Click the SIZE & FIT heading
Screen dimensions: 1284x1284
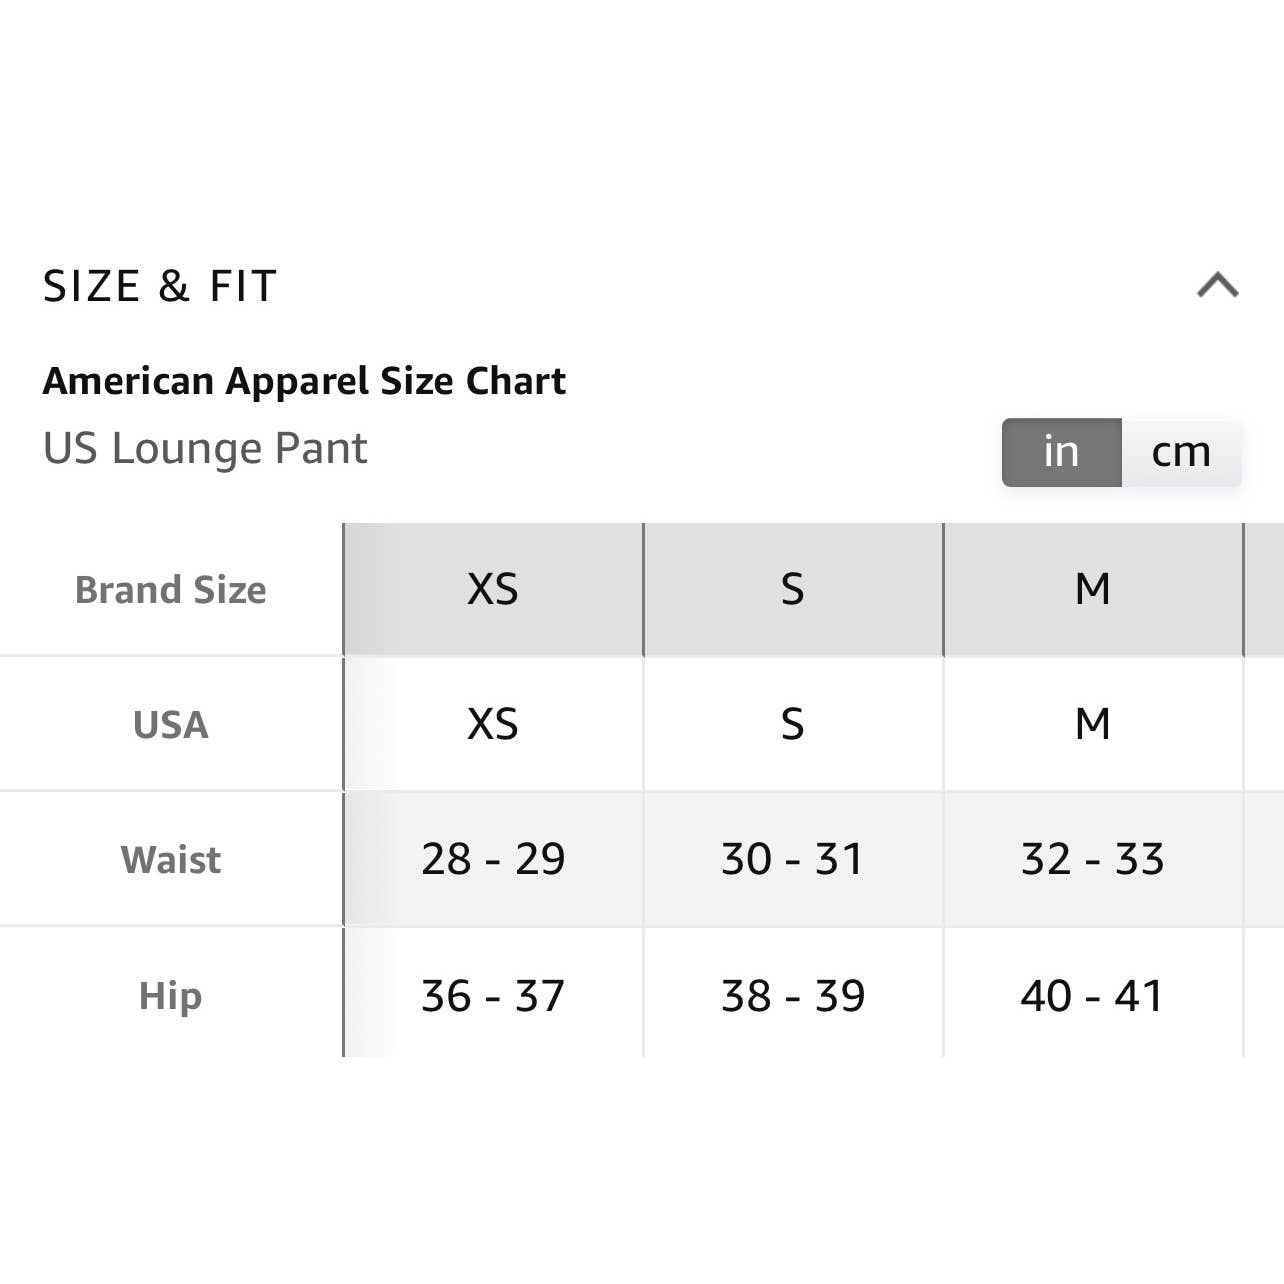point(160,287)
